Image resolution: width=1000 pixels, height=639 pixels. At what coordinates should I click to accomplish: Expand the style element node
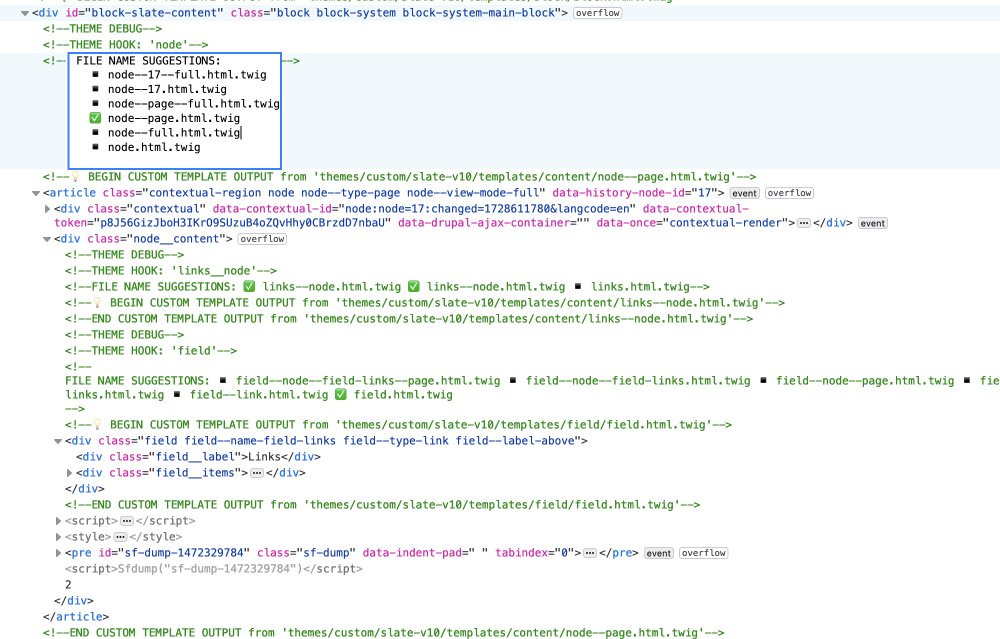point(58,537)
